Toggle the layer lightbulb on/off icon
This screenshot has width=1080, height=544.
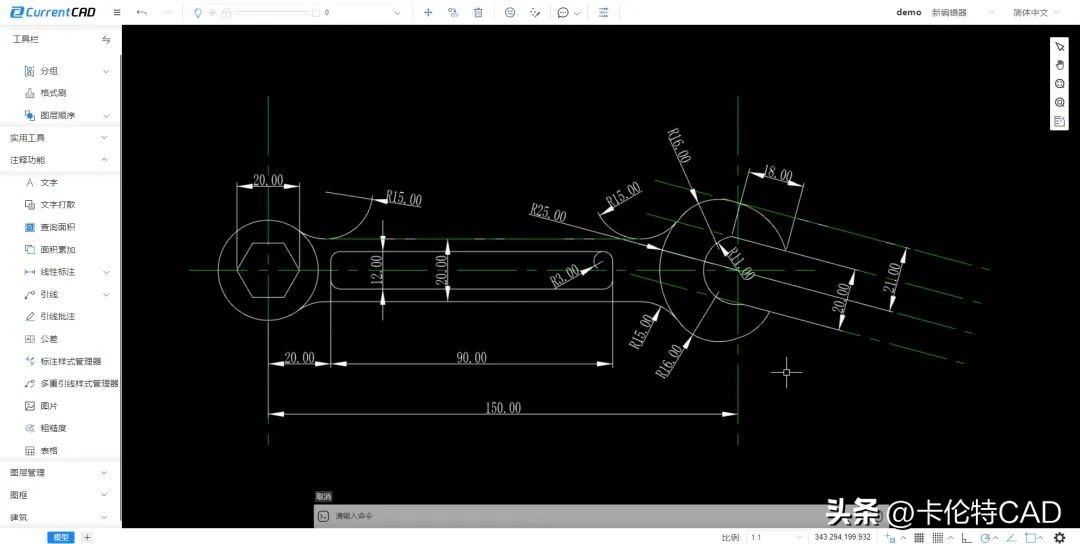(198, 12)
